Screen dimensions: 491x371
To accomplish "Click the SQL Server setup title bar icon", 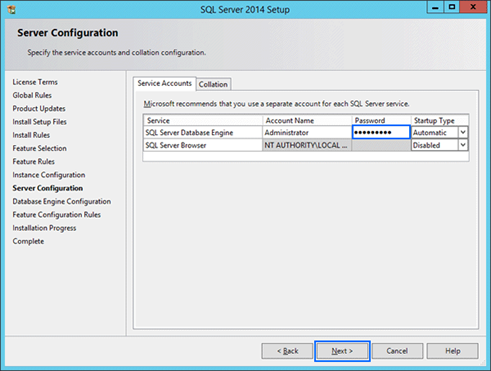I will pos(12,10).
